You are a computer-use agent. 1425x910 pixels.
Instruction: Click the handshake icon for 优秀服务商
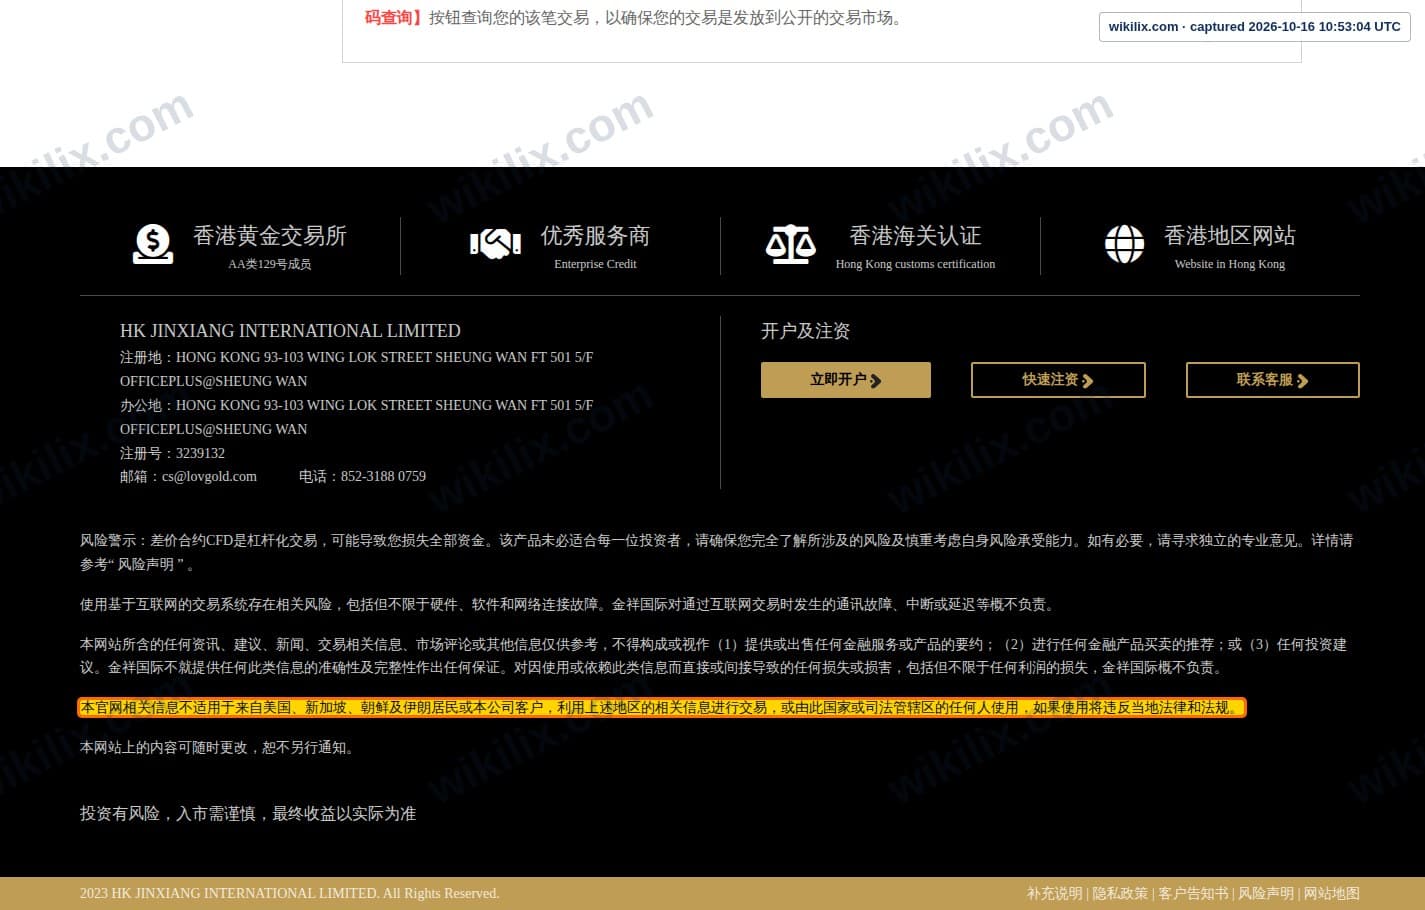click(495, 243)
